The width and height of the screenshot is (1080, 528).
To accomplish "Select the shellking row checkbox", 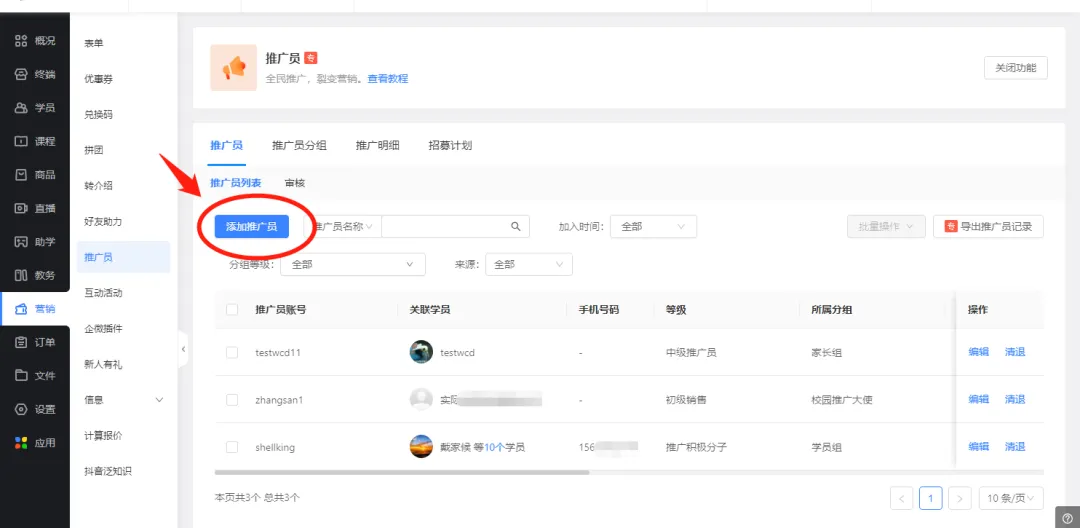I will click(x=232, y=447).
